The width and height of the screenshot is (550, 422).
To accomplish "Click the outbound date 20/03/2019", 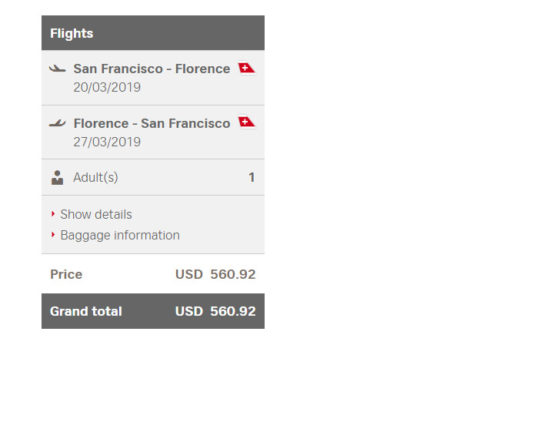I will coord(107,87).
